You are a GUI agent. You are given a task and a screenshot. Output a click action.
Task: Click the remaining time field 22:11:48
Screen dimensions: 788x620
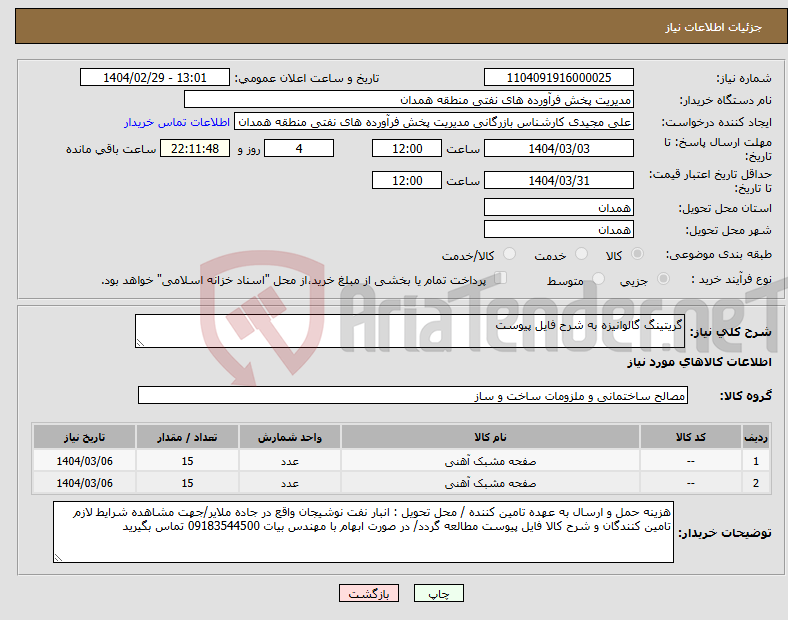click(195, 149)
